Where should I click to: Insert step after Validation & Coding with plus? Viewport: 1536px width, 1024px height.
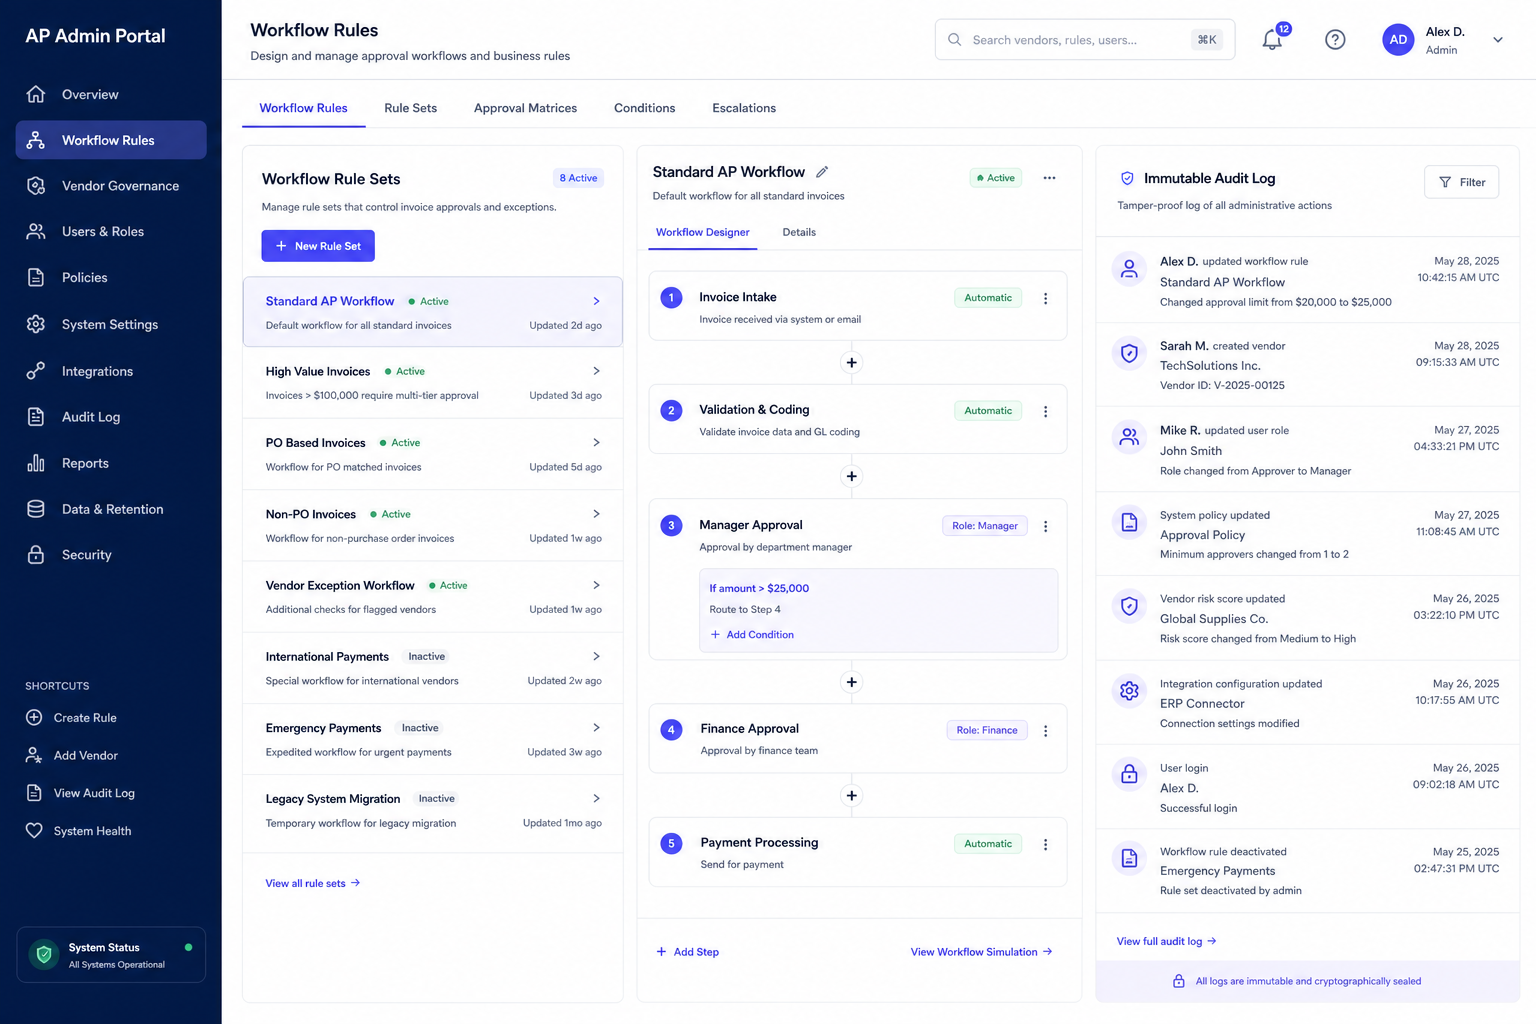[851, 476]
